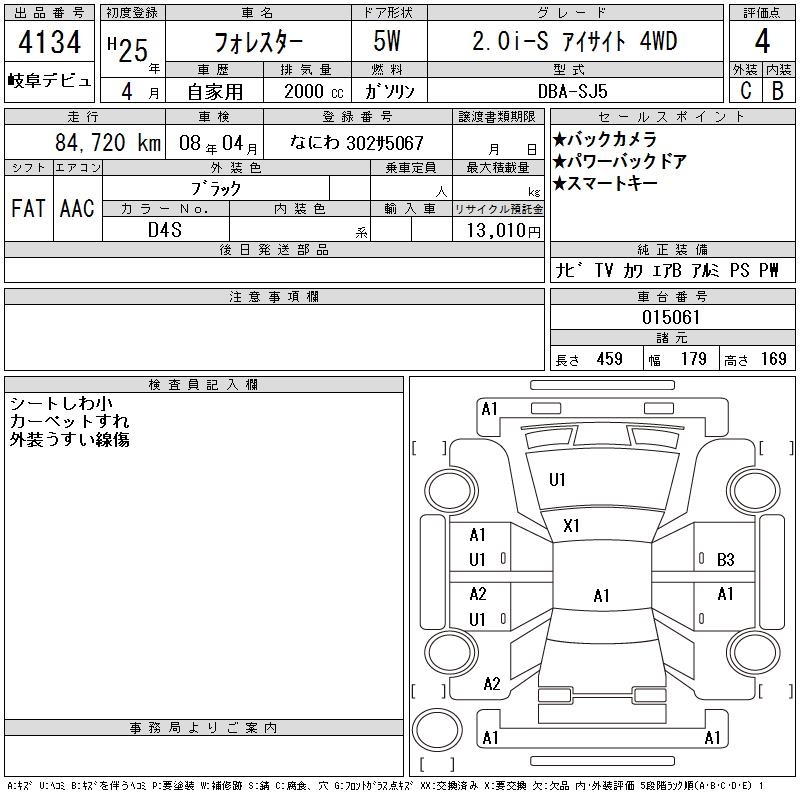Click the car name フォレスター
Screen dimensions: 800x800
click(258, 42)
